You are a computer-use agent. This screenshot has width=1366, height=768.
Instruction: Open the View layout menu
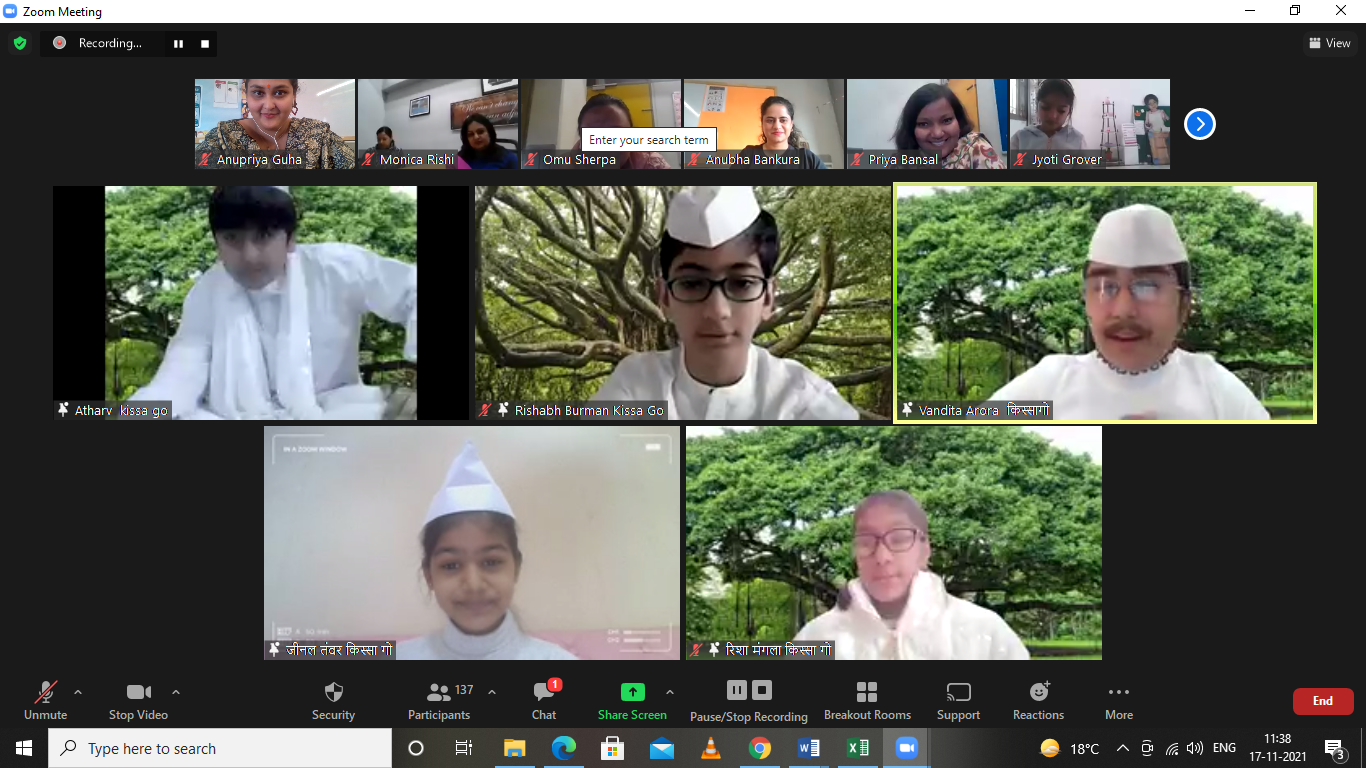pos(1330,43)
